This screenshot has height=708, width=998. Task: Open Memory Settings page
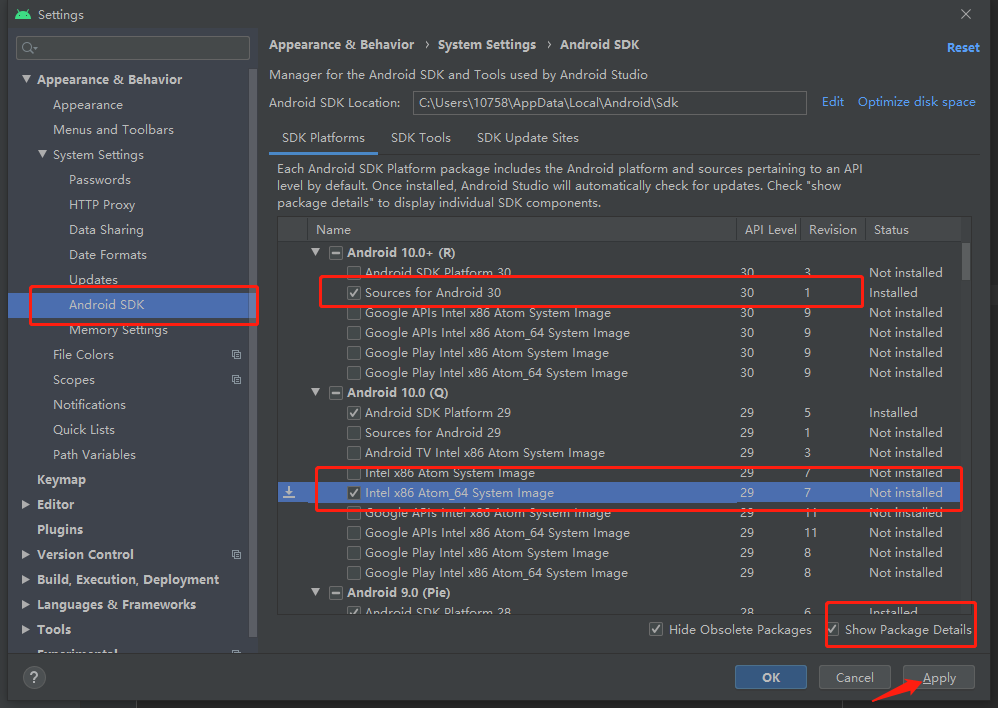(118, 330)
